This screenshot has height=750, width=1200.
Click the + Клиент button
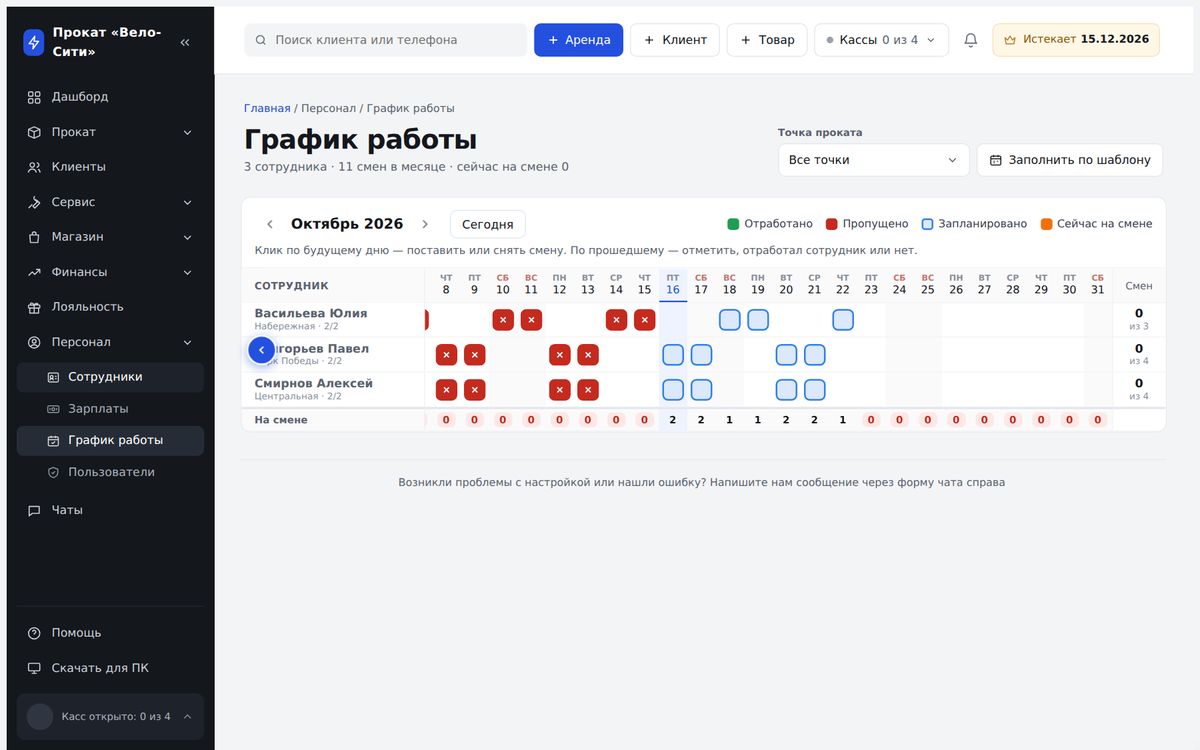pos(675,40)
